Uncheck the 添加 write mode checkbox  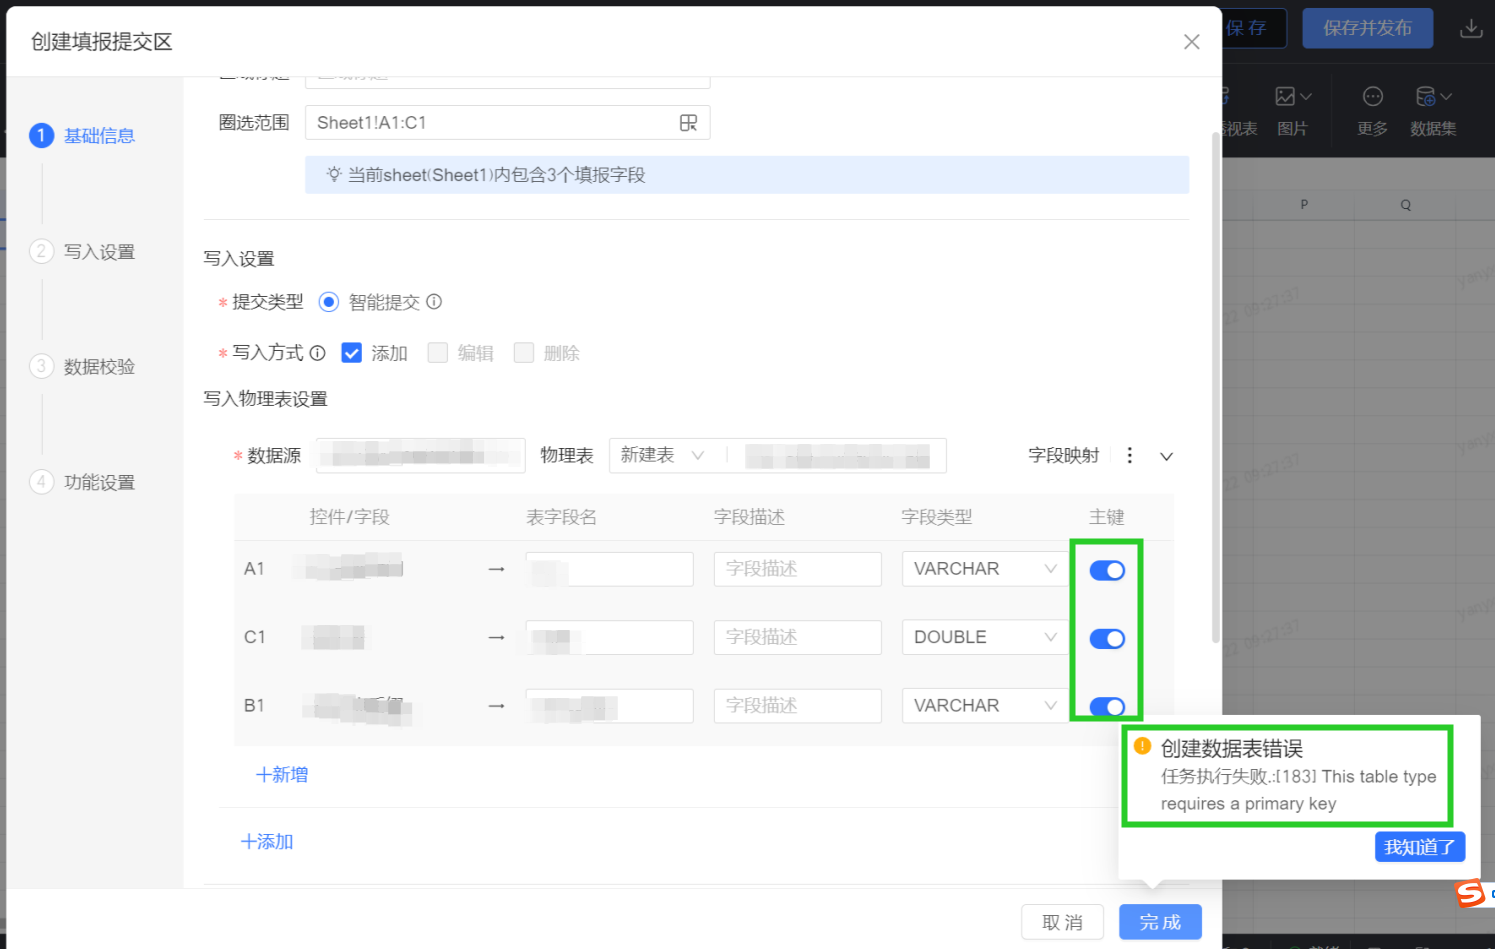click(x=352, y=353)
